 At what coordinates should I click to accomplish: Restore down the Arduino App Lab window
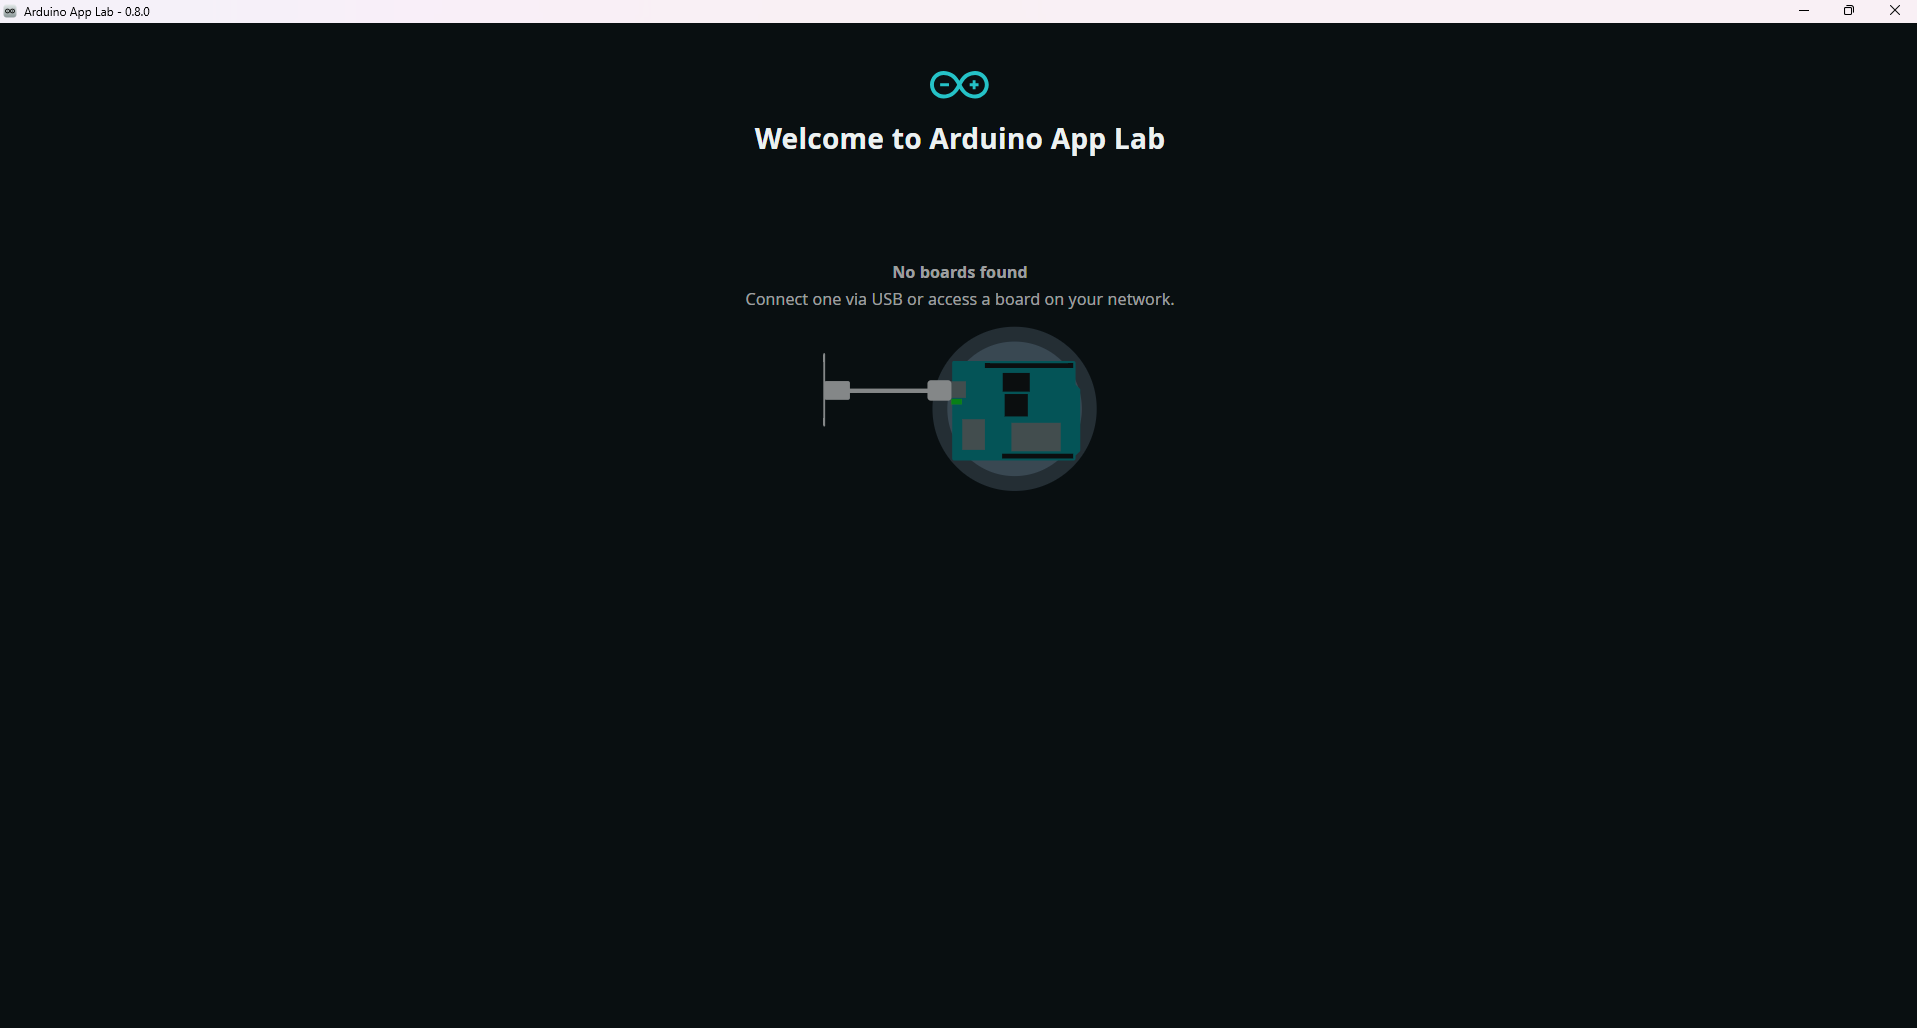coord(1849,11)
